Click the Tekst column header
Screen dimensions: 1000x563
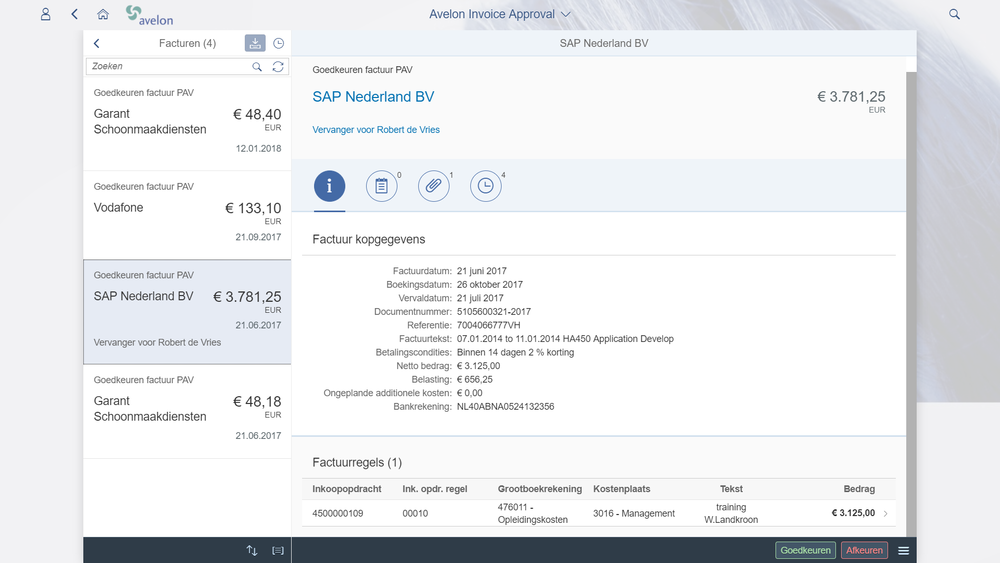(x=731, y=489)
